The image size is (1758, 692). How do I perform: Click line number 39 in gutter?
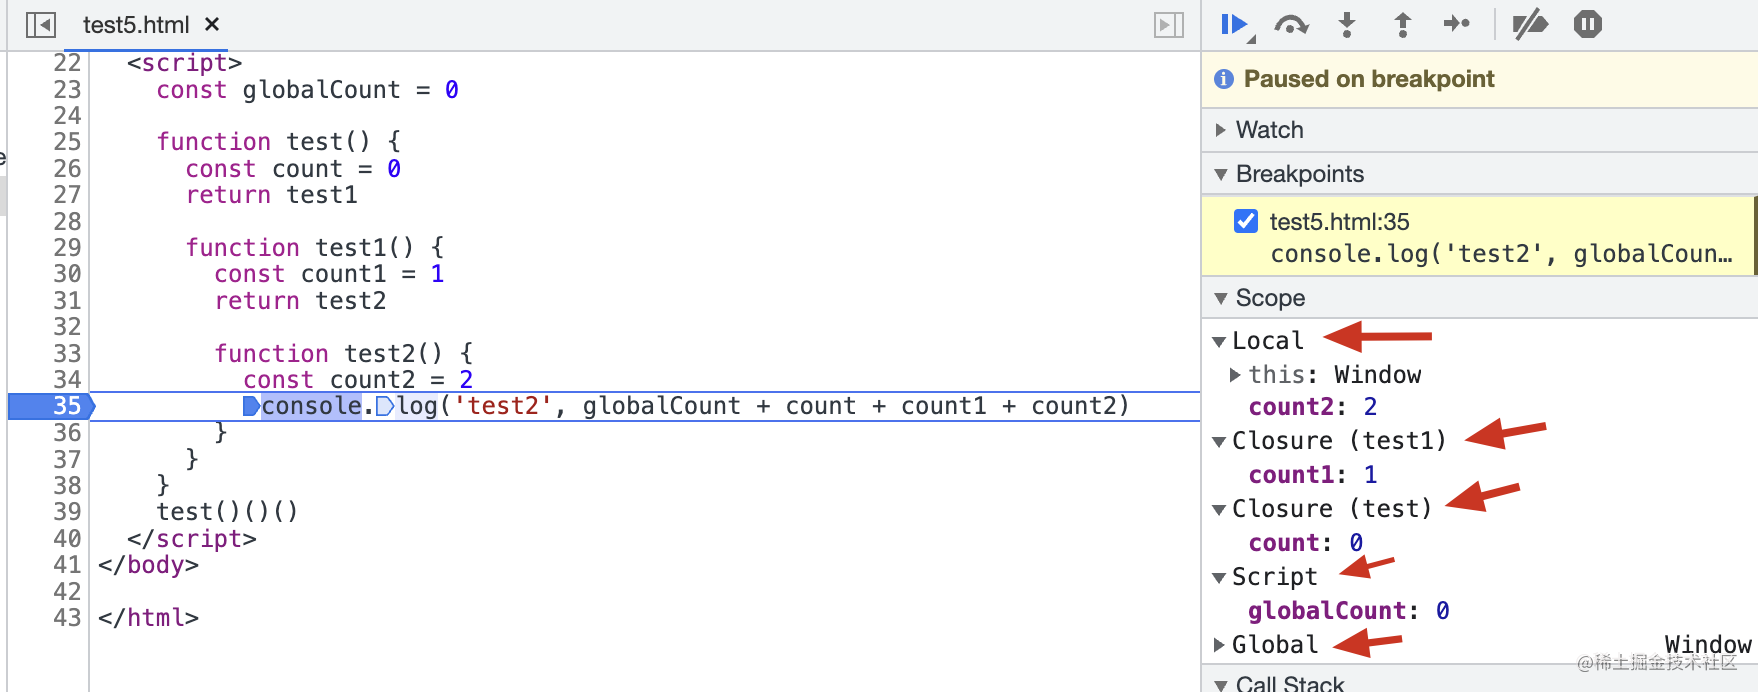pyautogui.click(x=67, y=512)
